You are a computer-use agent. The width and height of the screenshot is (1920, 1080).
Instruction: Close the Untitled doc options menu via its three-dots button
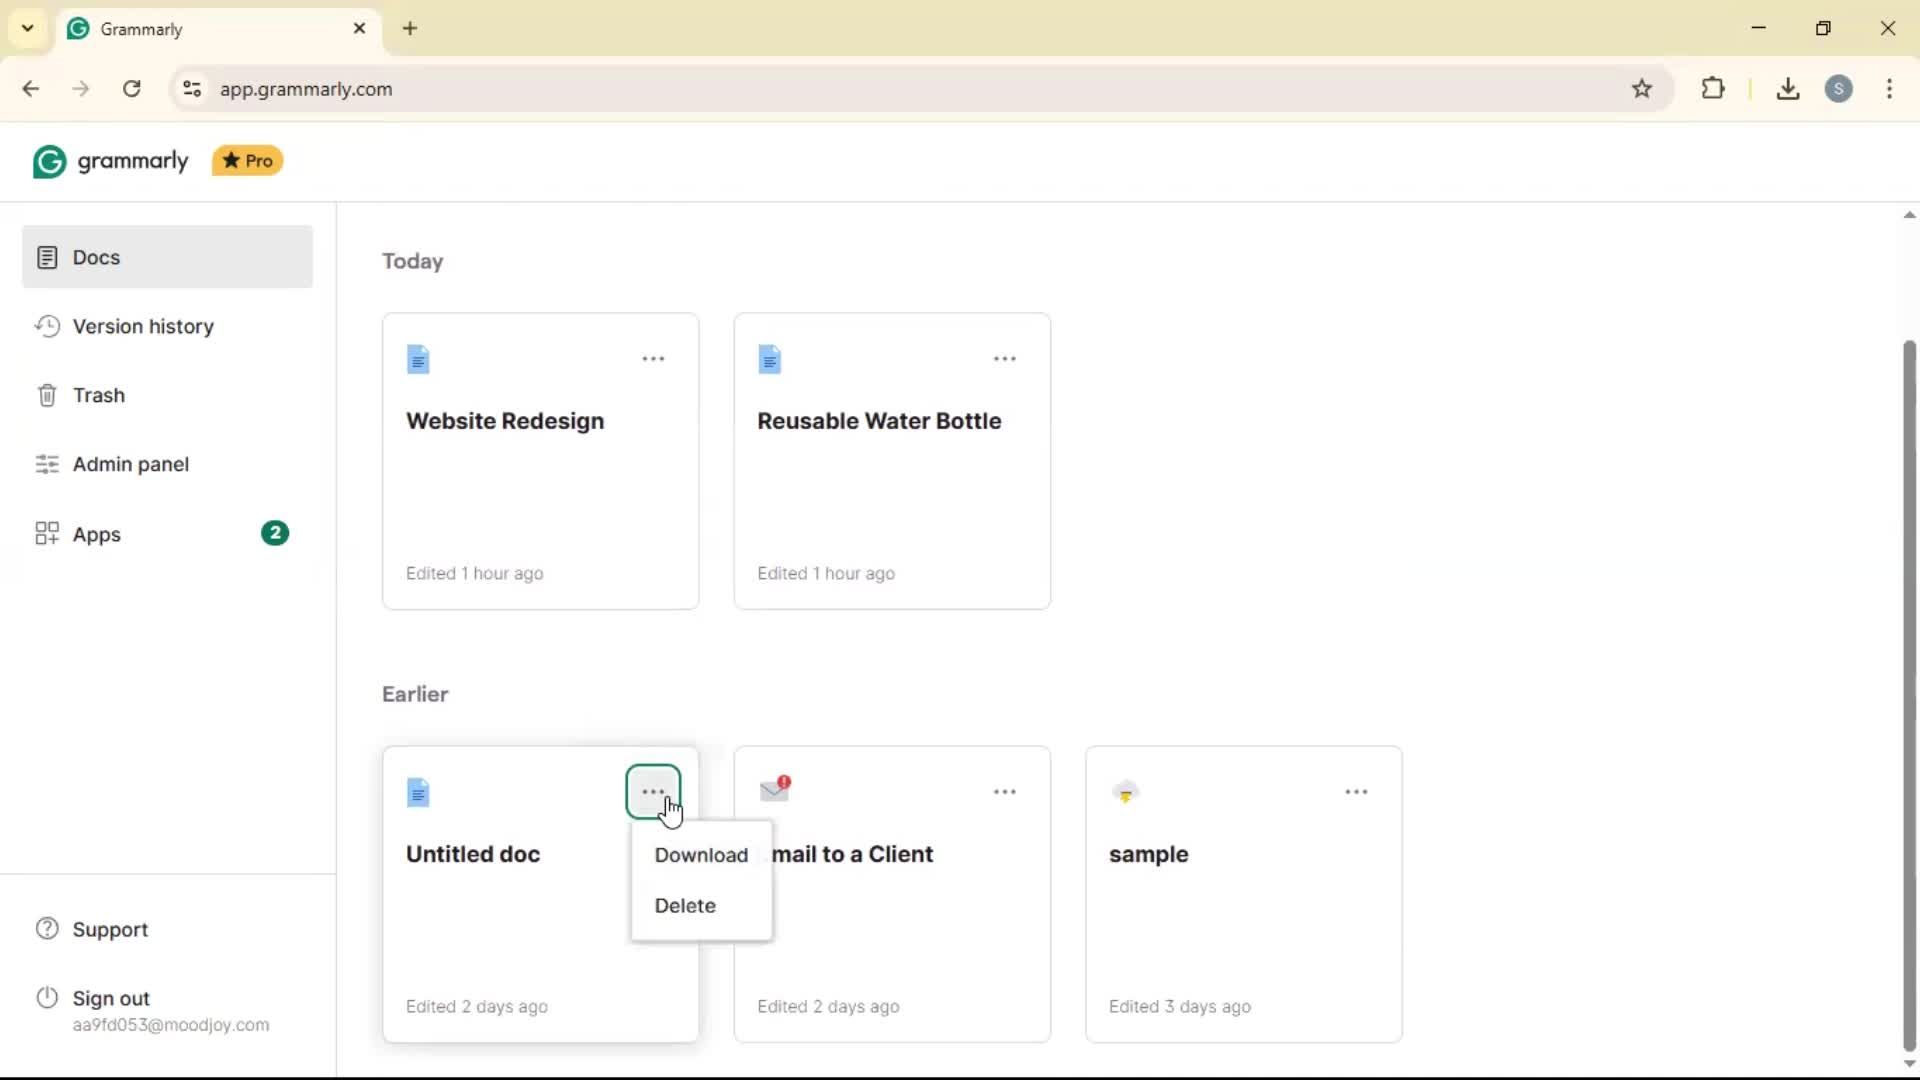pyautogui.click(x=653, y=792)
